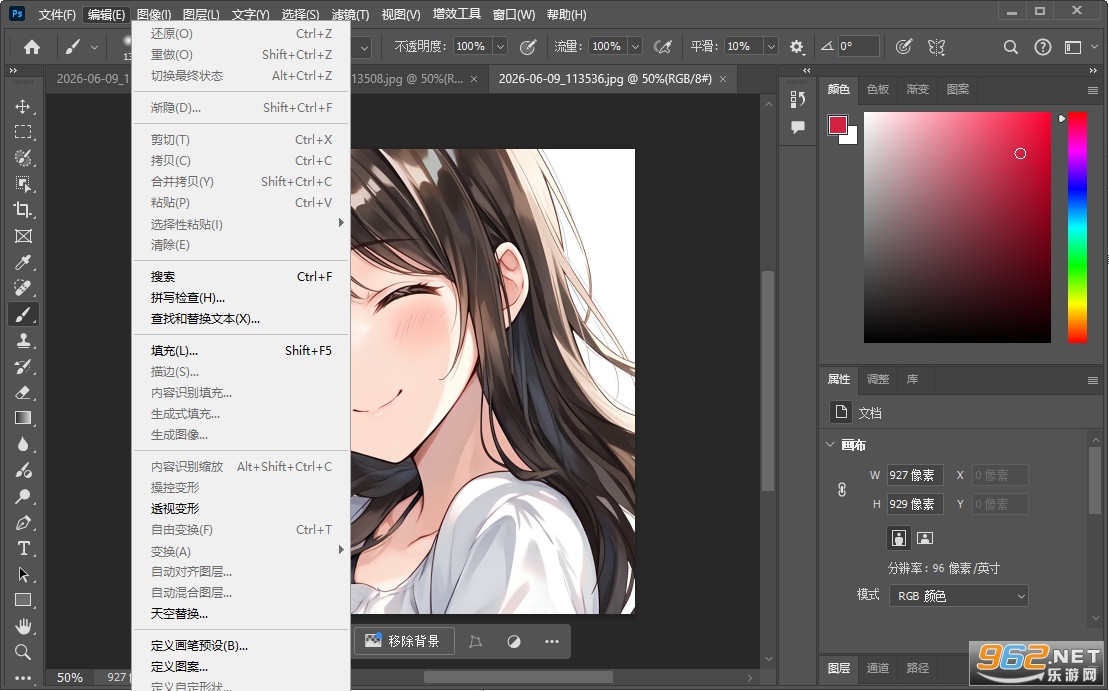Toggle the width-height link chain
Image resolution: width=1109 pixels, height=691 pixels.
click(x=842, y=489)
